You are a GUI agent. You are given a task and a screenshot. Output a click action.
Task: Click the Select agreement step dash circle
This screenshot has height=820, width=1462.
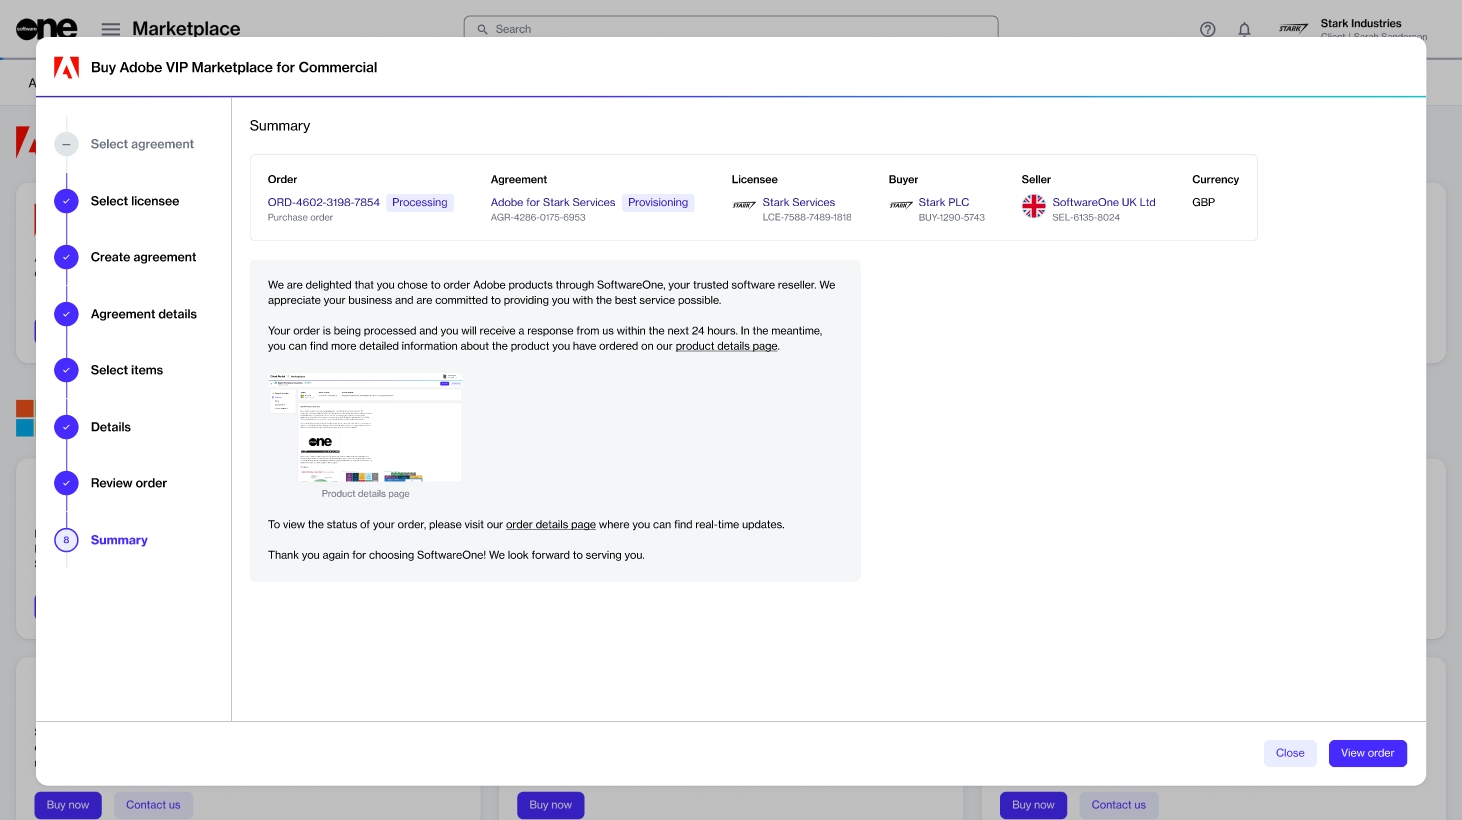pos(66,144)
